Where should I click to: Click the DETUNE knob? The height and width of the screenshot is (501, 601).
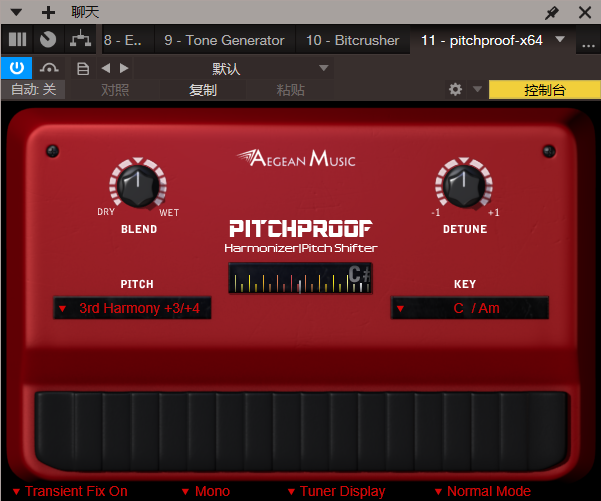tap(464, 184)
